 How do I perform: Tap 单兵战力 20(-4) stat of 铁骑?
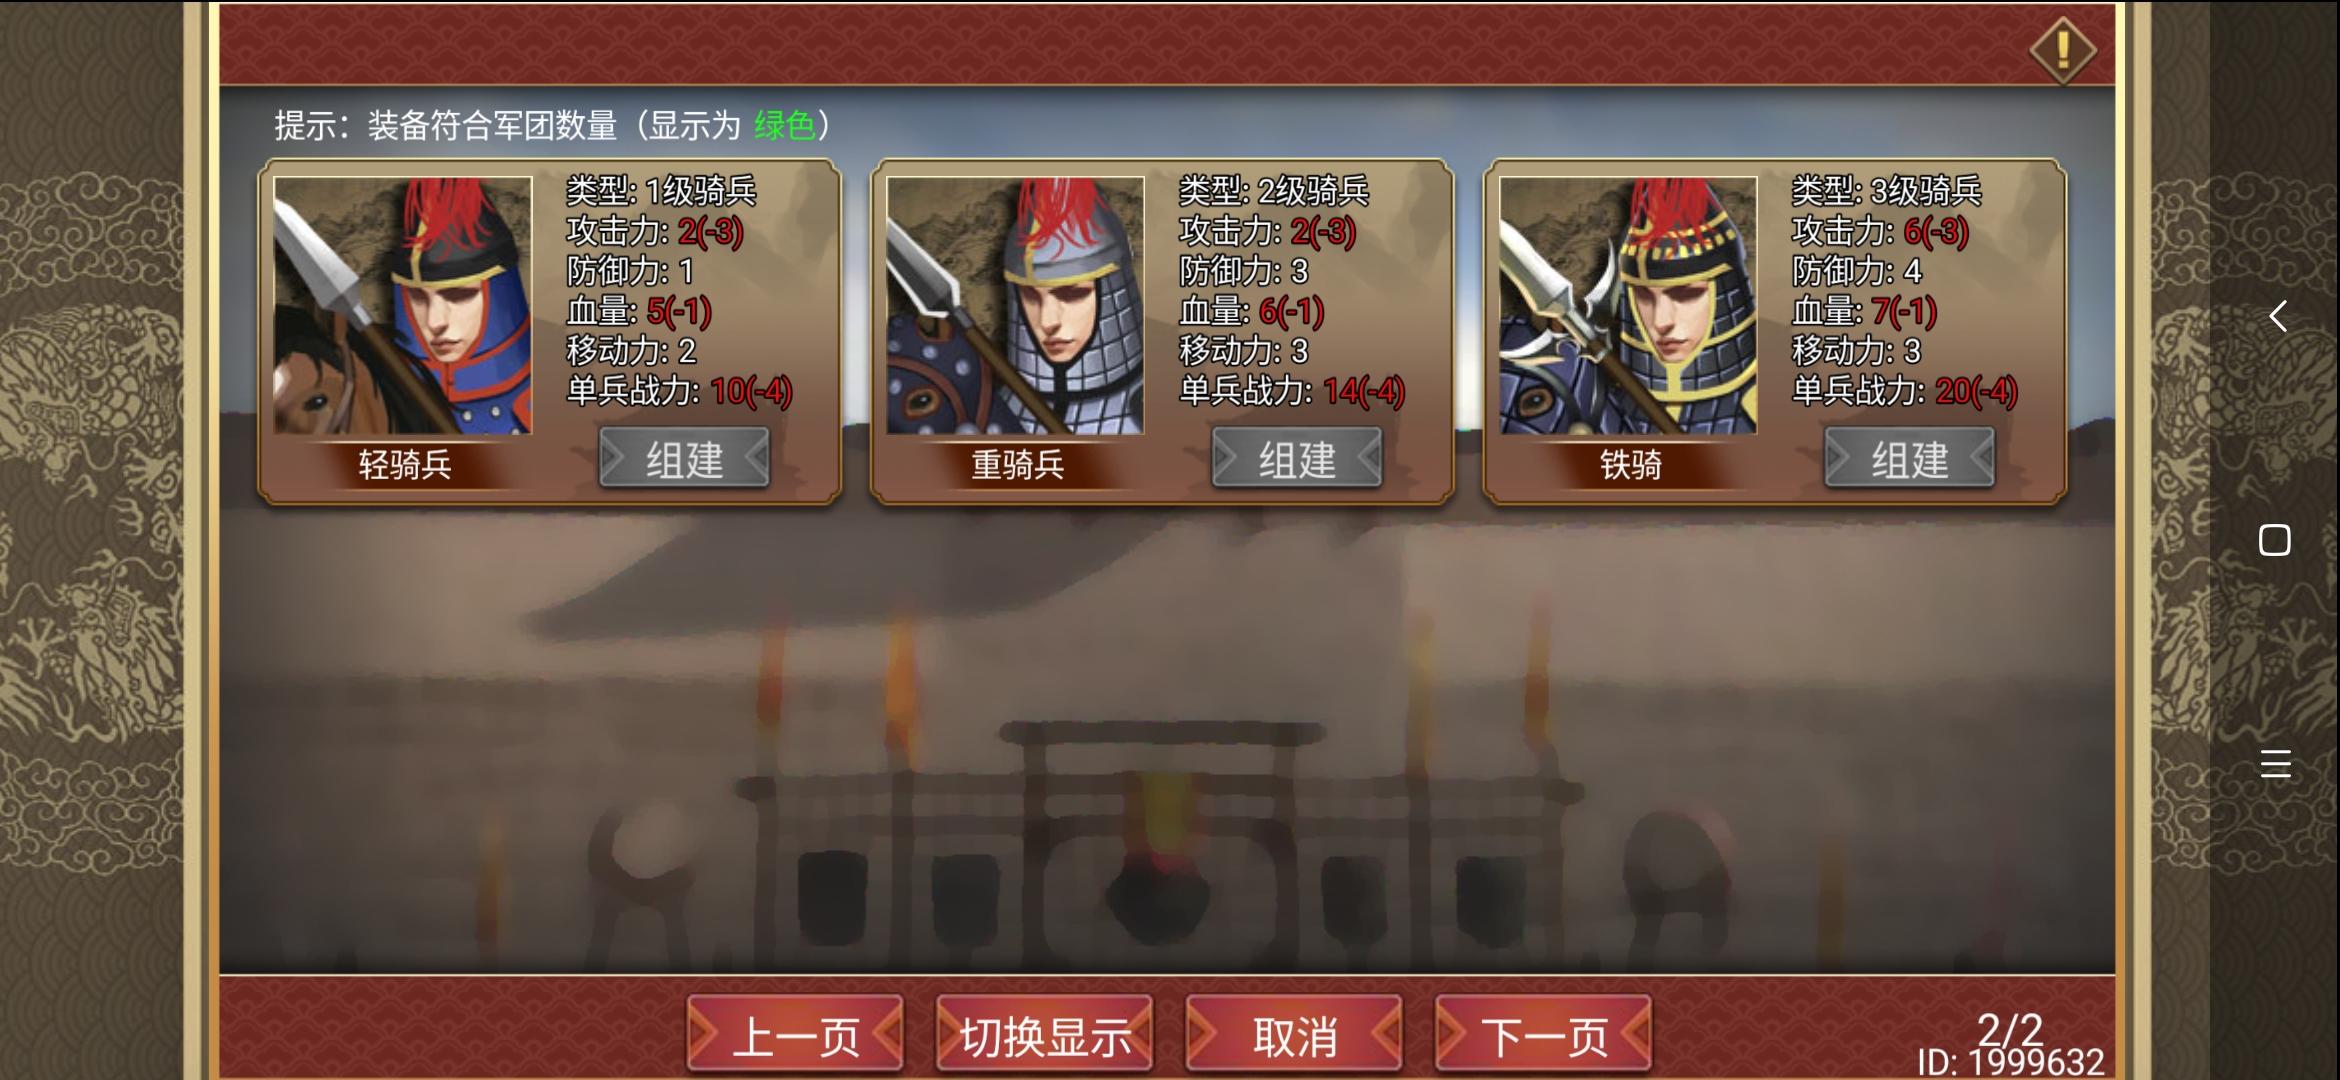[x=1904, y=391]
